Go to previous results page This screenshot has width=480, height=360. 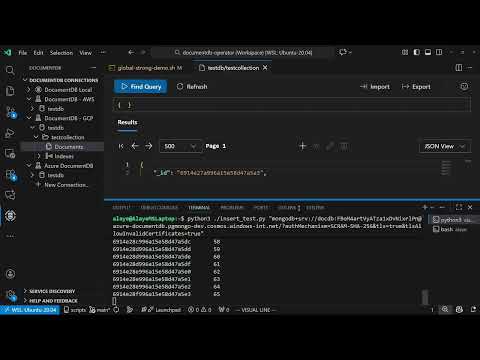click(x=135, y=146)
